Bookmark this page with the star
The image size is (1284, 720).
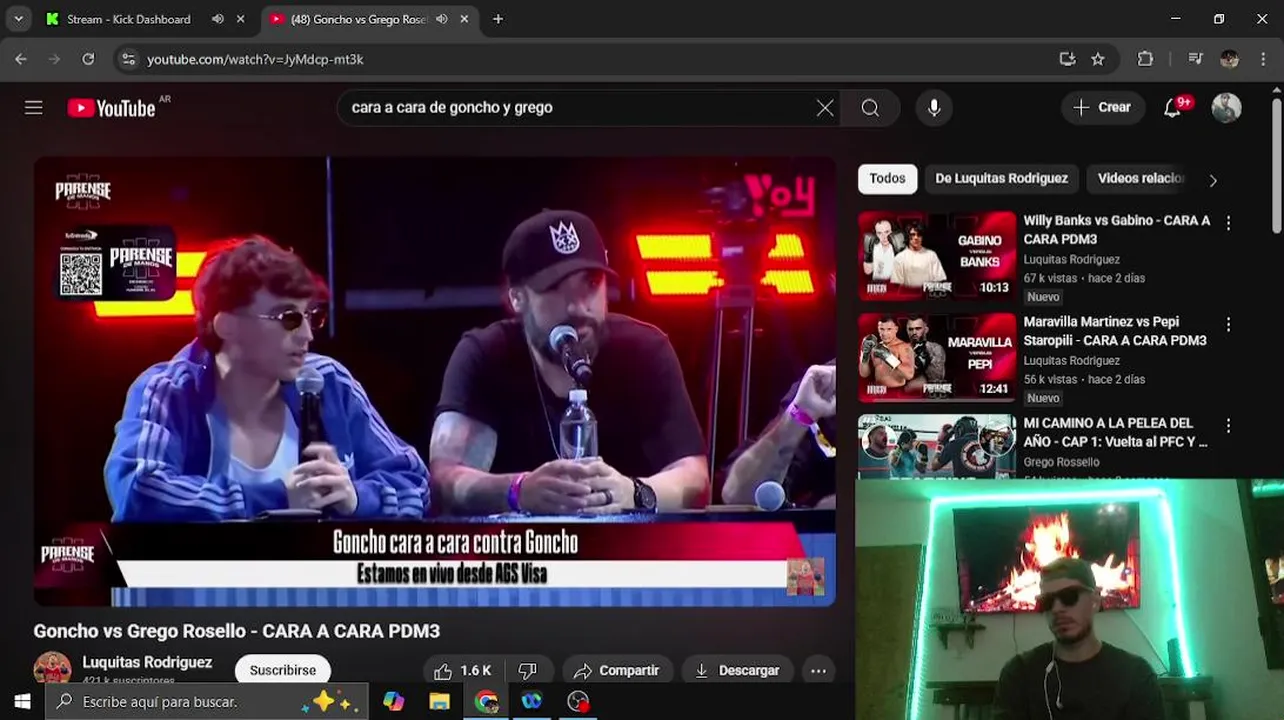pos(1098,59)
